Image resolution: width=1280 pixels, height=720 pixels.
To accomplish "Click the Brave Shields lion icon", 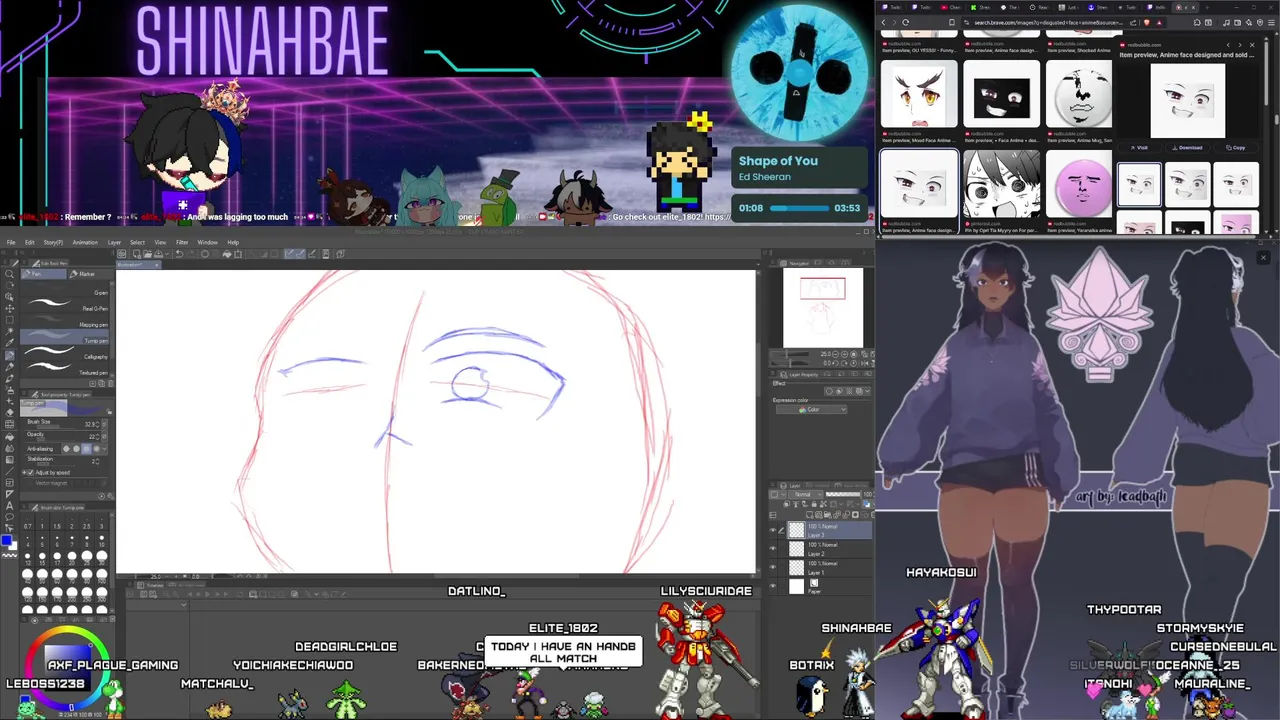I will tap(1146, 22).
